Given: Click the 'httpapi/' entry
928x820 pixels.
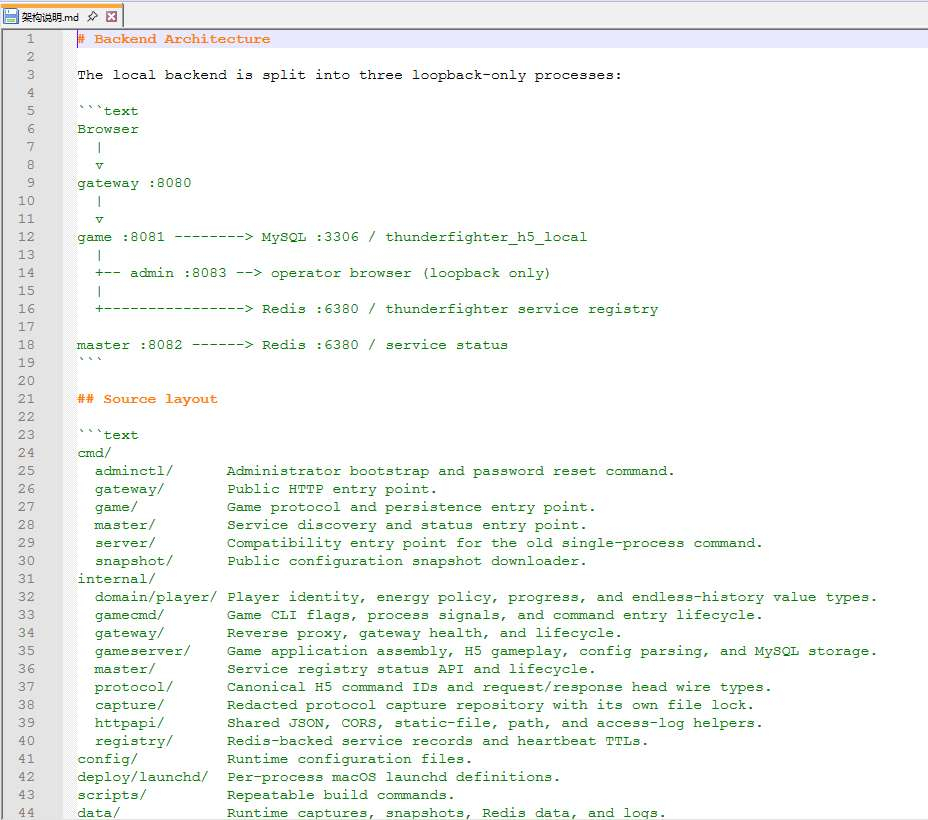Looking at the screenshot, I should (x=130, y=723).
